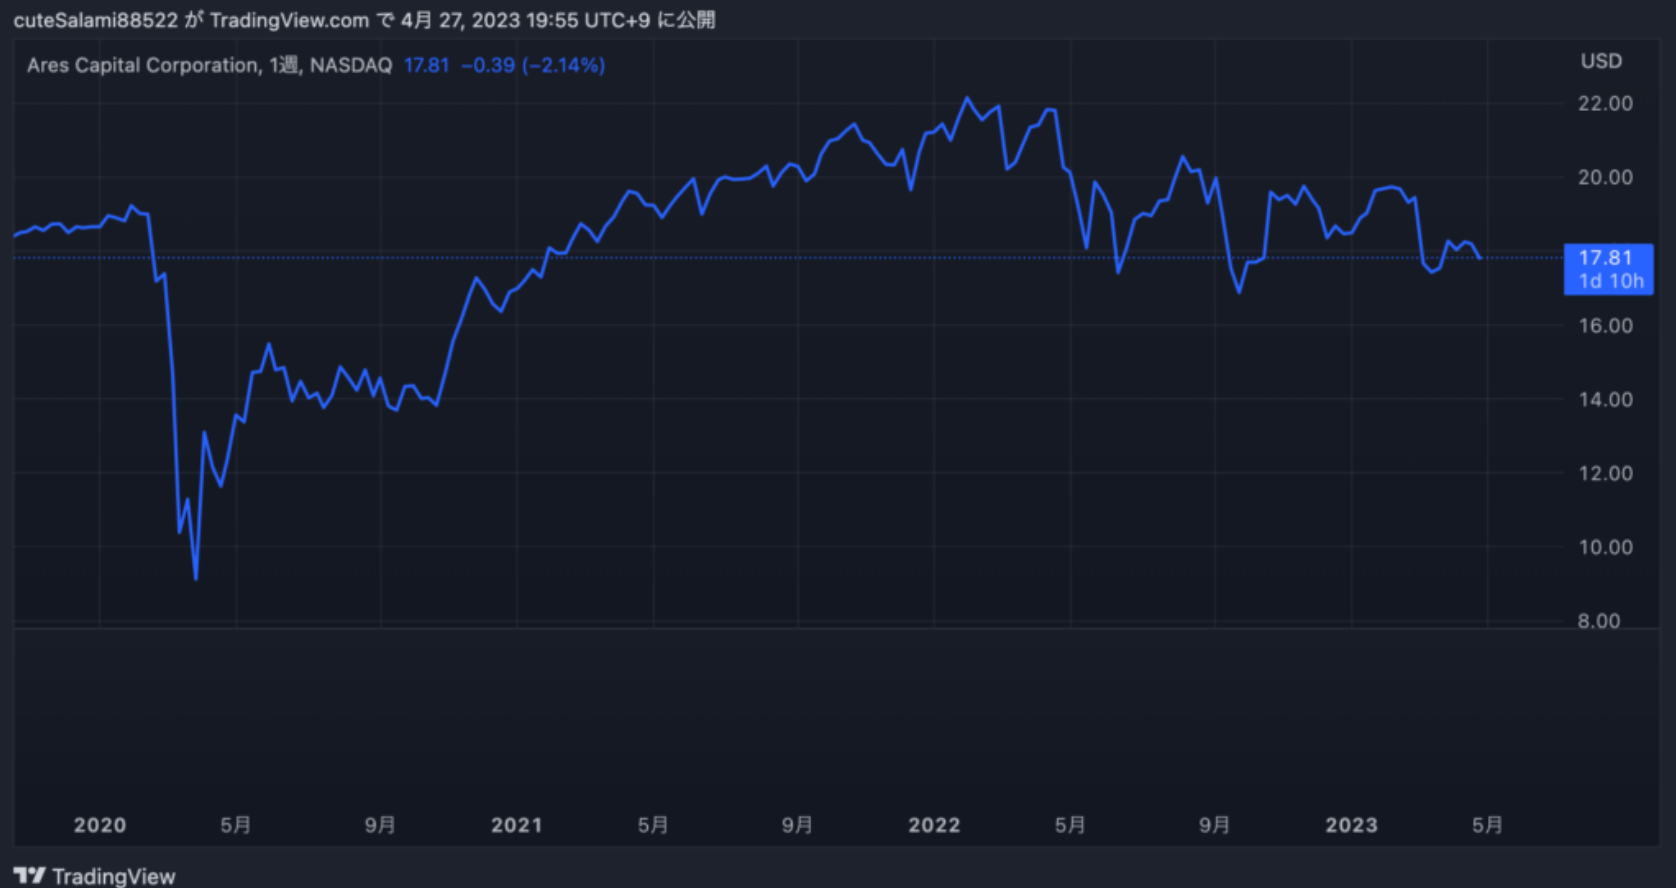The height and width of the screenshot is (888, 1676).
Task: Click the 2022 label on the time axis
Action: (934, 825)
